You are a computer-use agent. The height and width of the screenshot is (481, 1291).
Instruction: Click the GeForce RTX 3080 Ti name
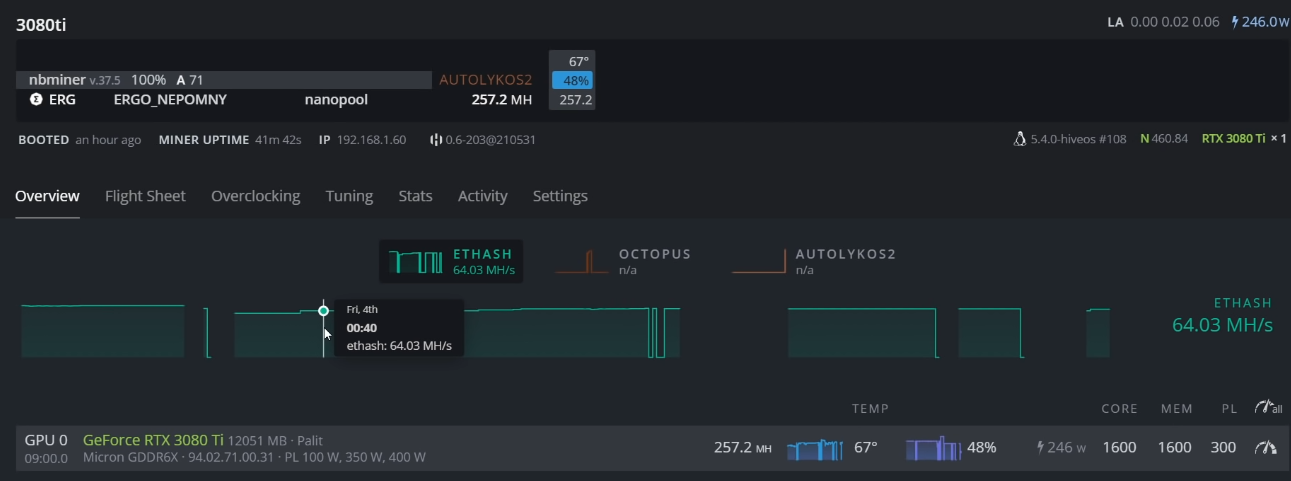point(153,440)
